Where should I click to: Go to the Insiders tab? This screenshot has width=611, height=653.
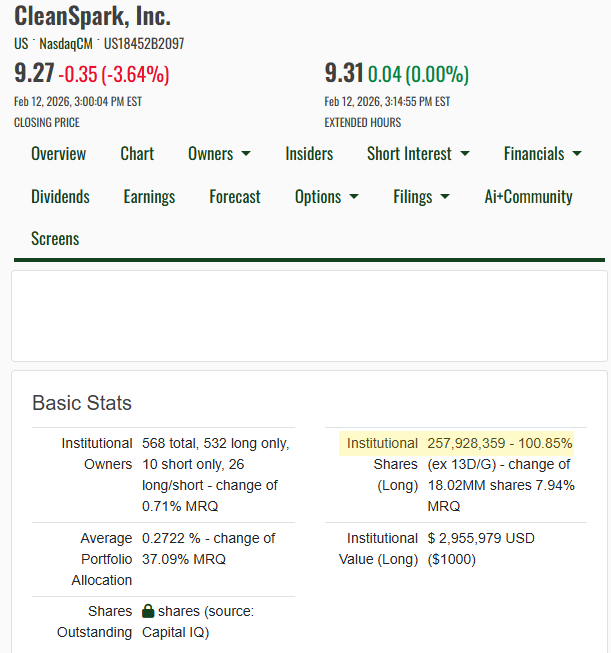click(309, 154)
